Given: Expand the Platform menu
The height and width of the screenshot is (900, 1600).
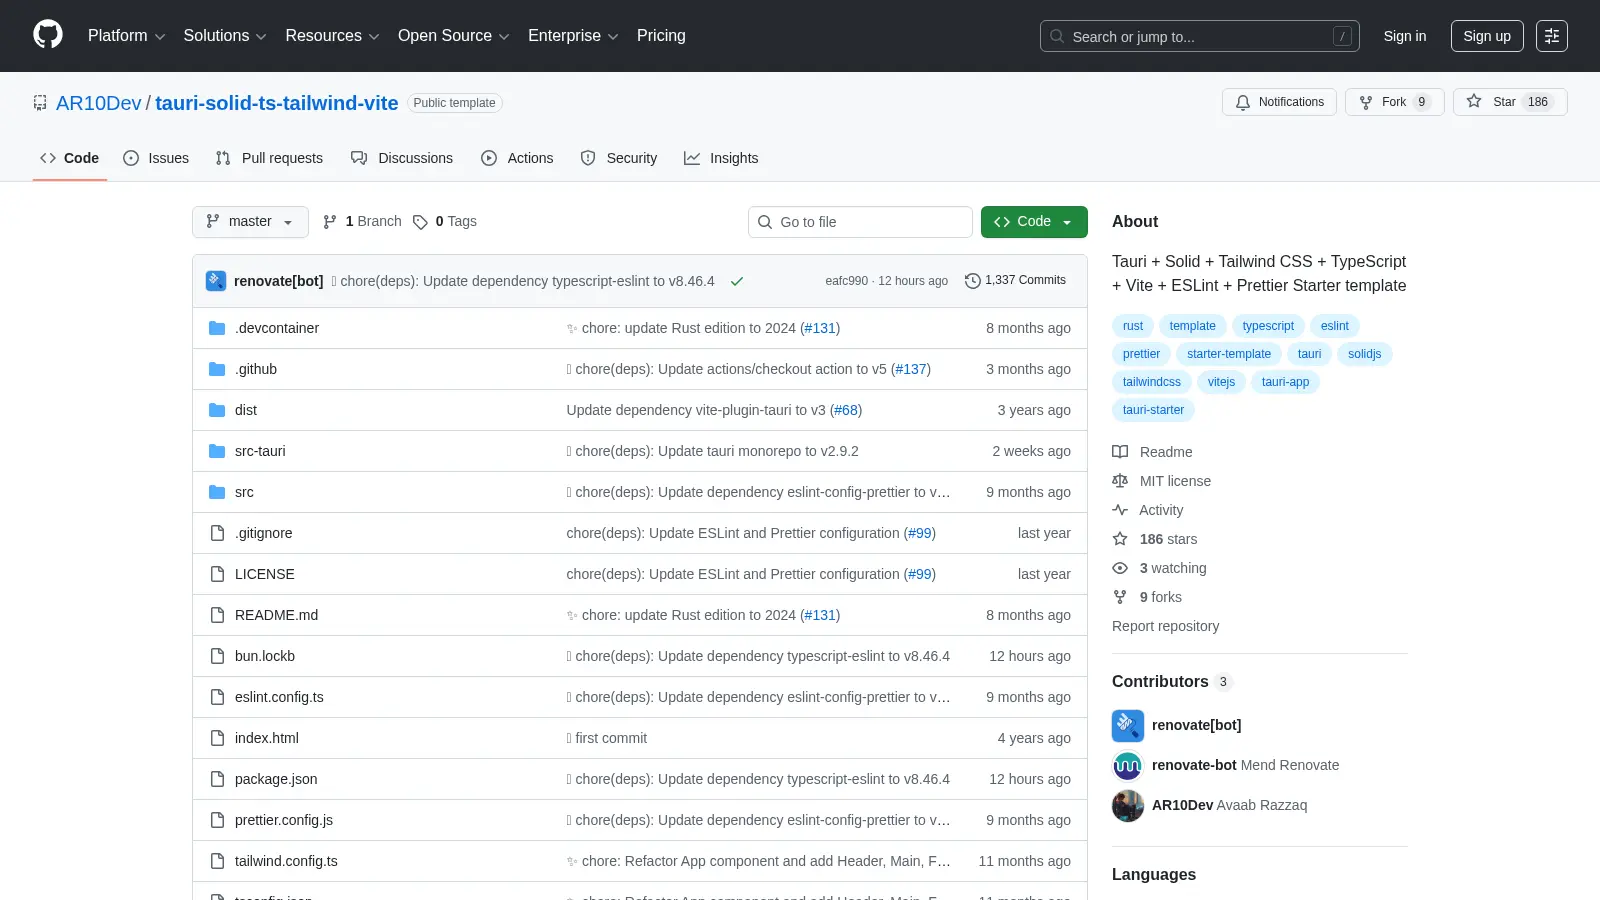Looking at the screenshot, I should pos(126,36).
